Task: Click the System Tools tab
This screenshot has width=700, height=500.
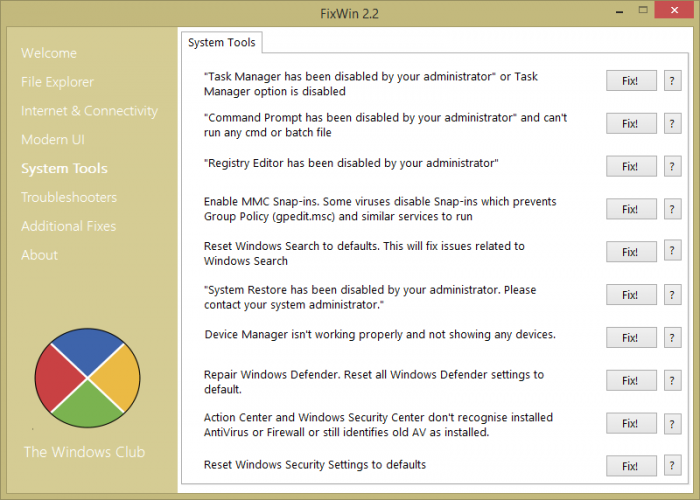Action: (x=222, y=42)
